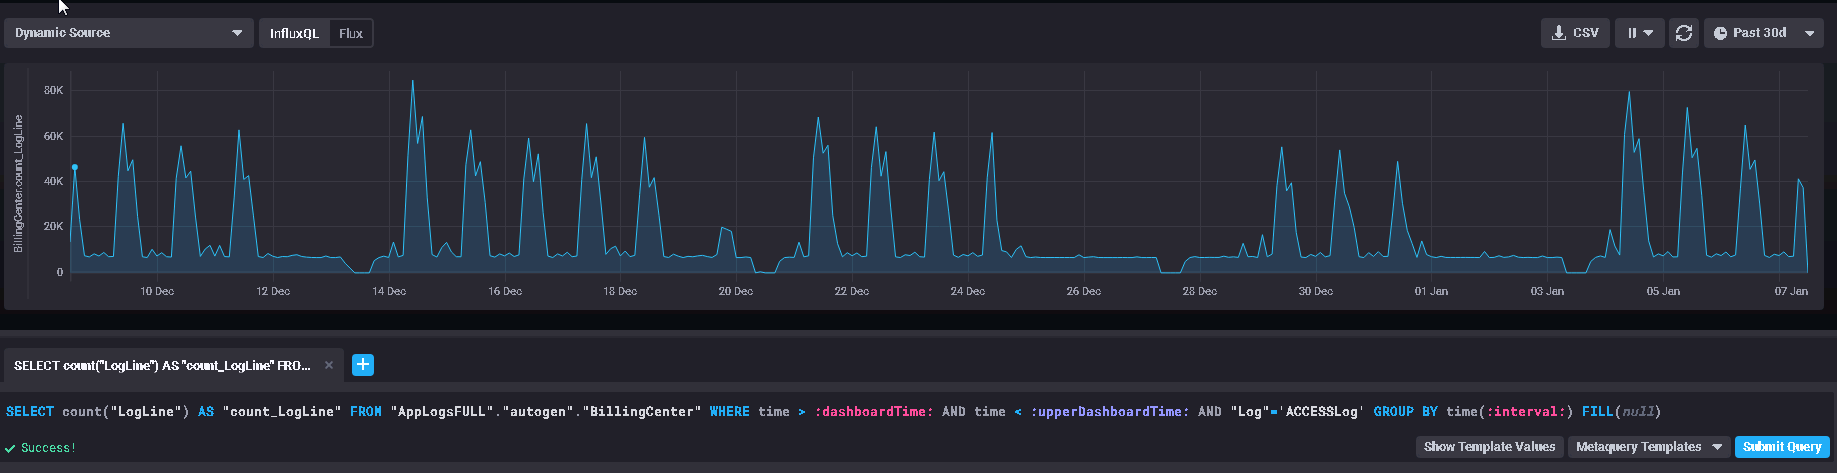Click the 01 Jan x-axis label
This screenshot has height=473, width=1837.
1431,292
